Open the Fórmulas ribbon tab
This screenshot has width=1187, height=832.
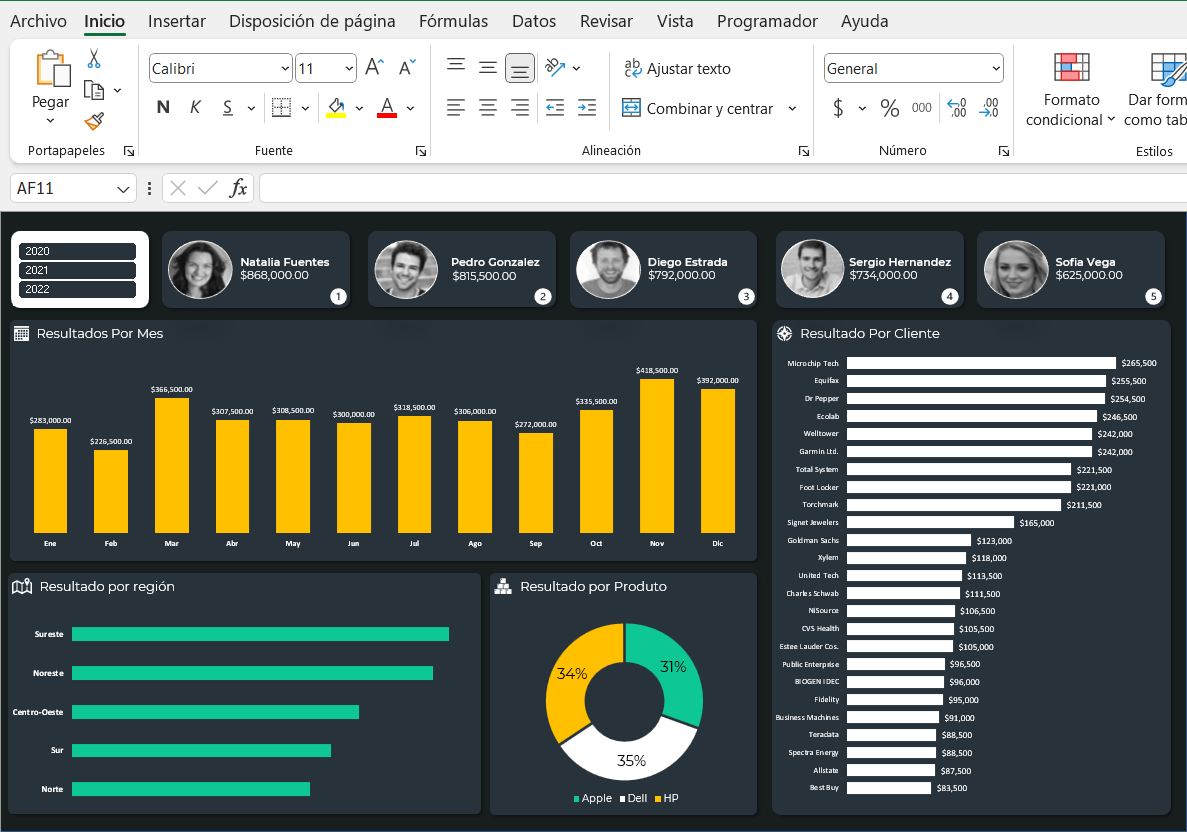453,21
